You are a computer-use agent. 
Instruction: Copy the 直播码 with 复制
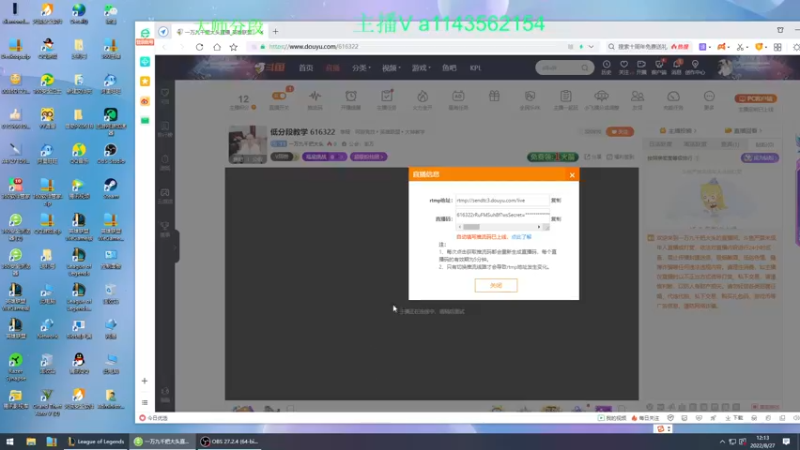(556, 219)
